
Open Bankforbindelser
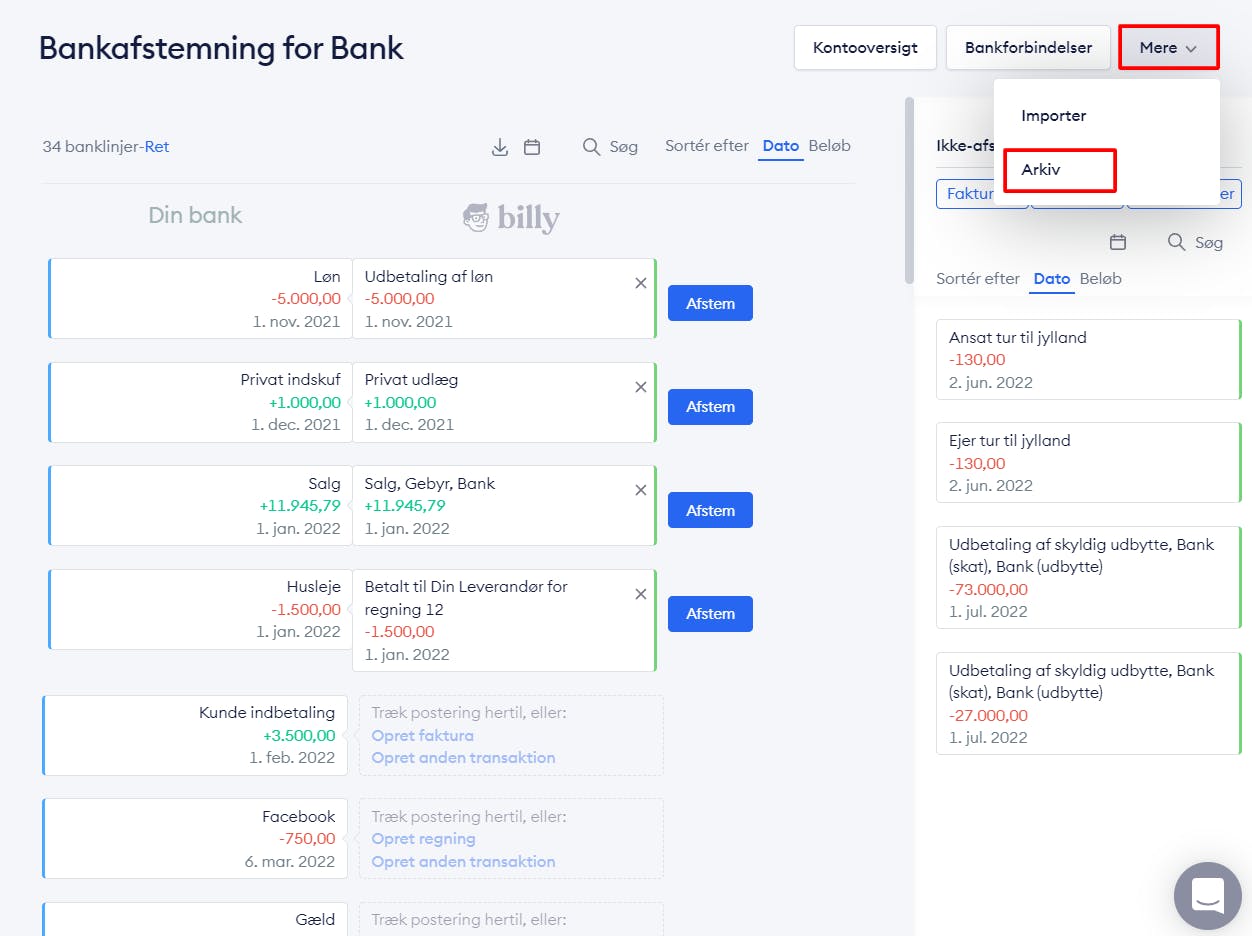point(1028,48)
